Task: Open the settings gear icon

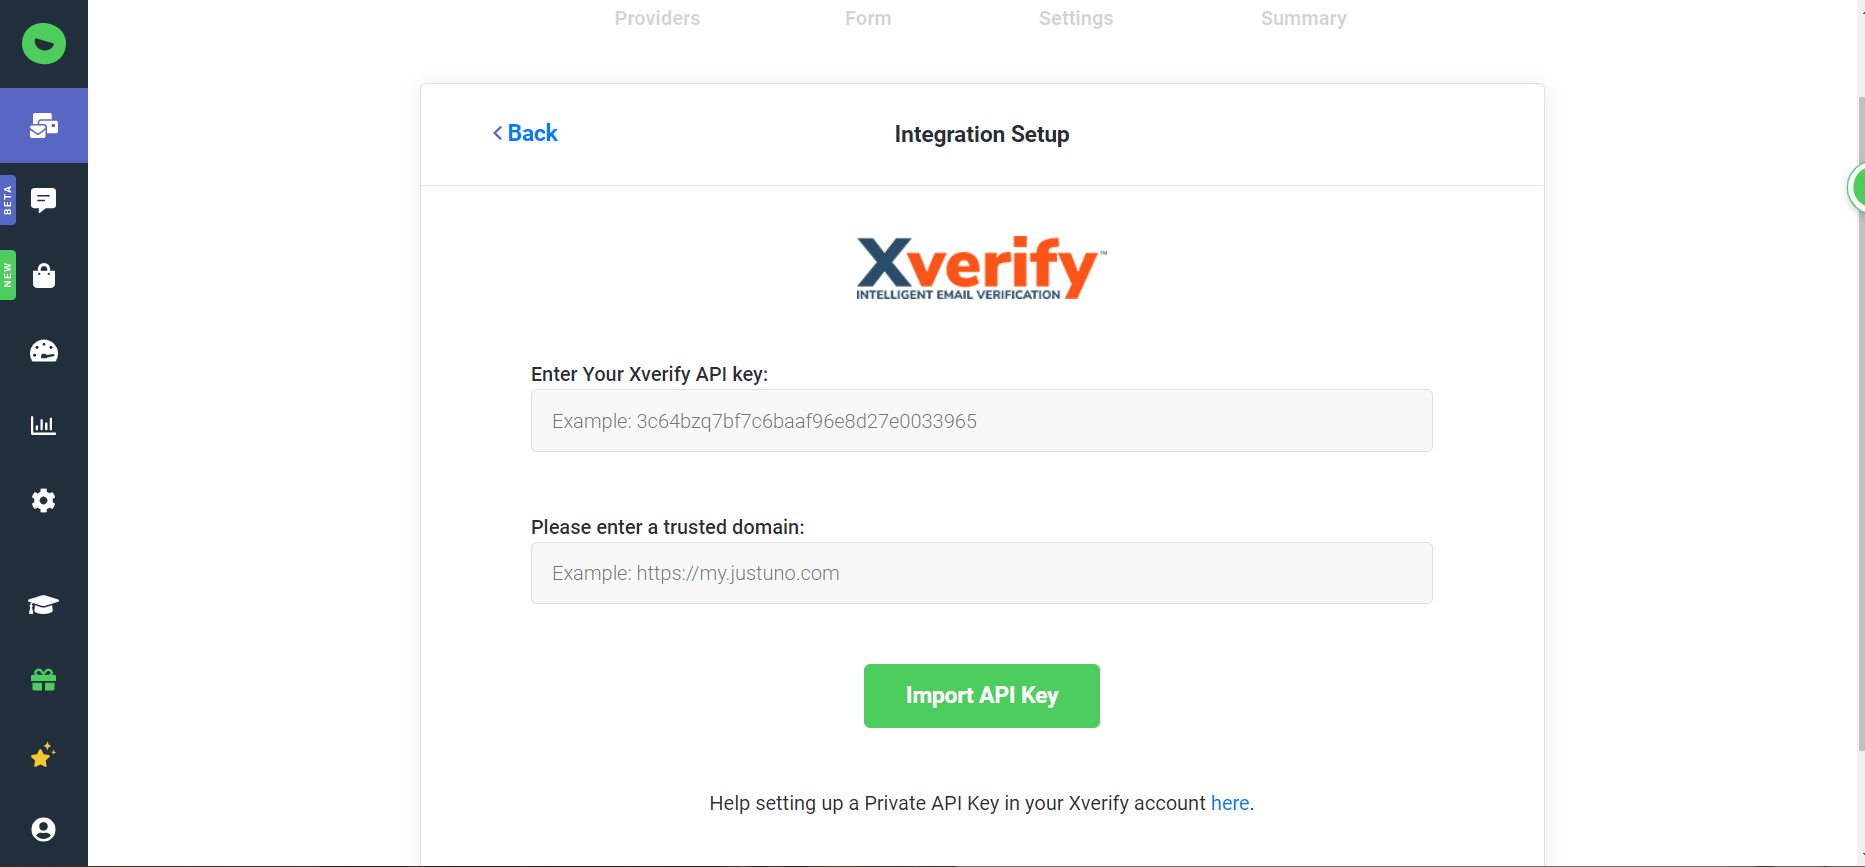Action: coord(44,500)
